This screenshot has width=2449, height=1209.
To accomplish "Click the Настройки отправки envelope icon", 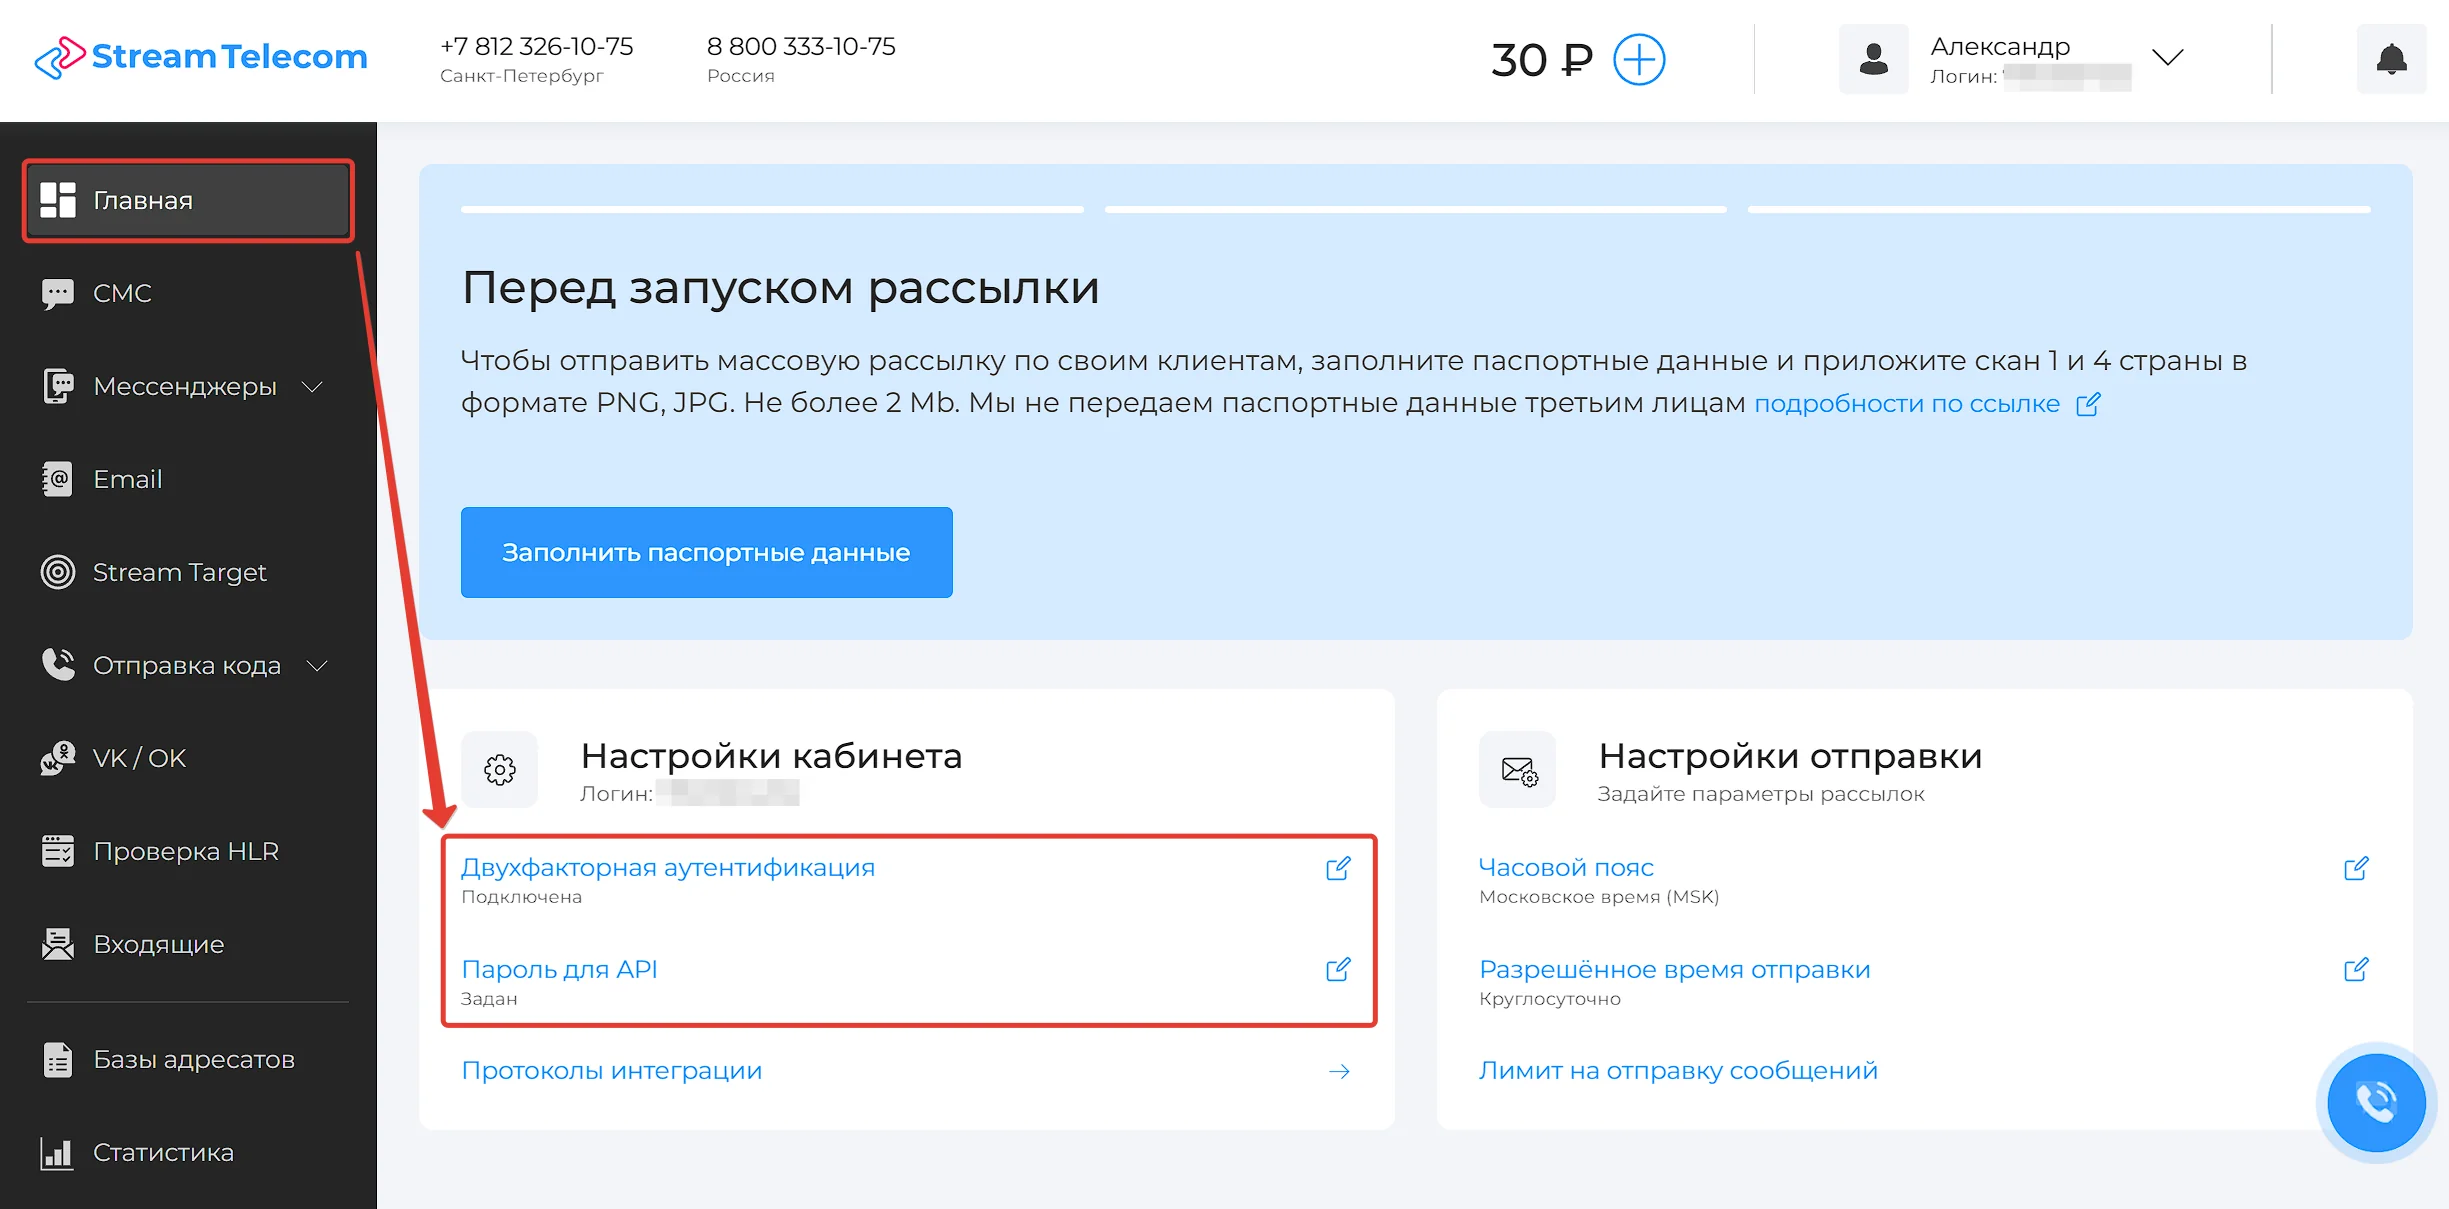I will point(1518,770).
